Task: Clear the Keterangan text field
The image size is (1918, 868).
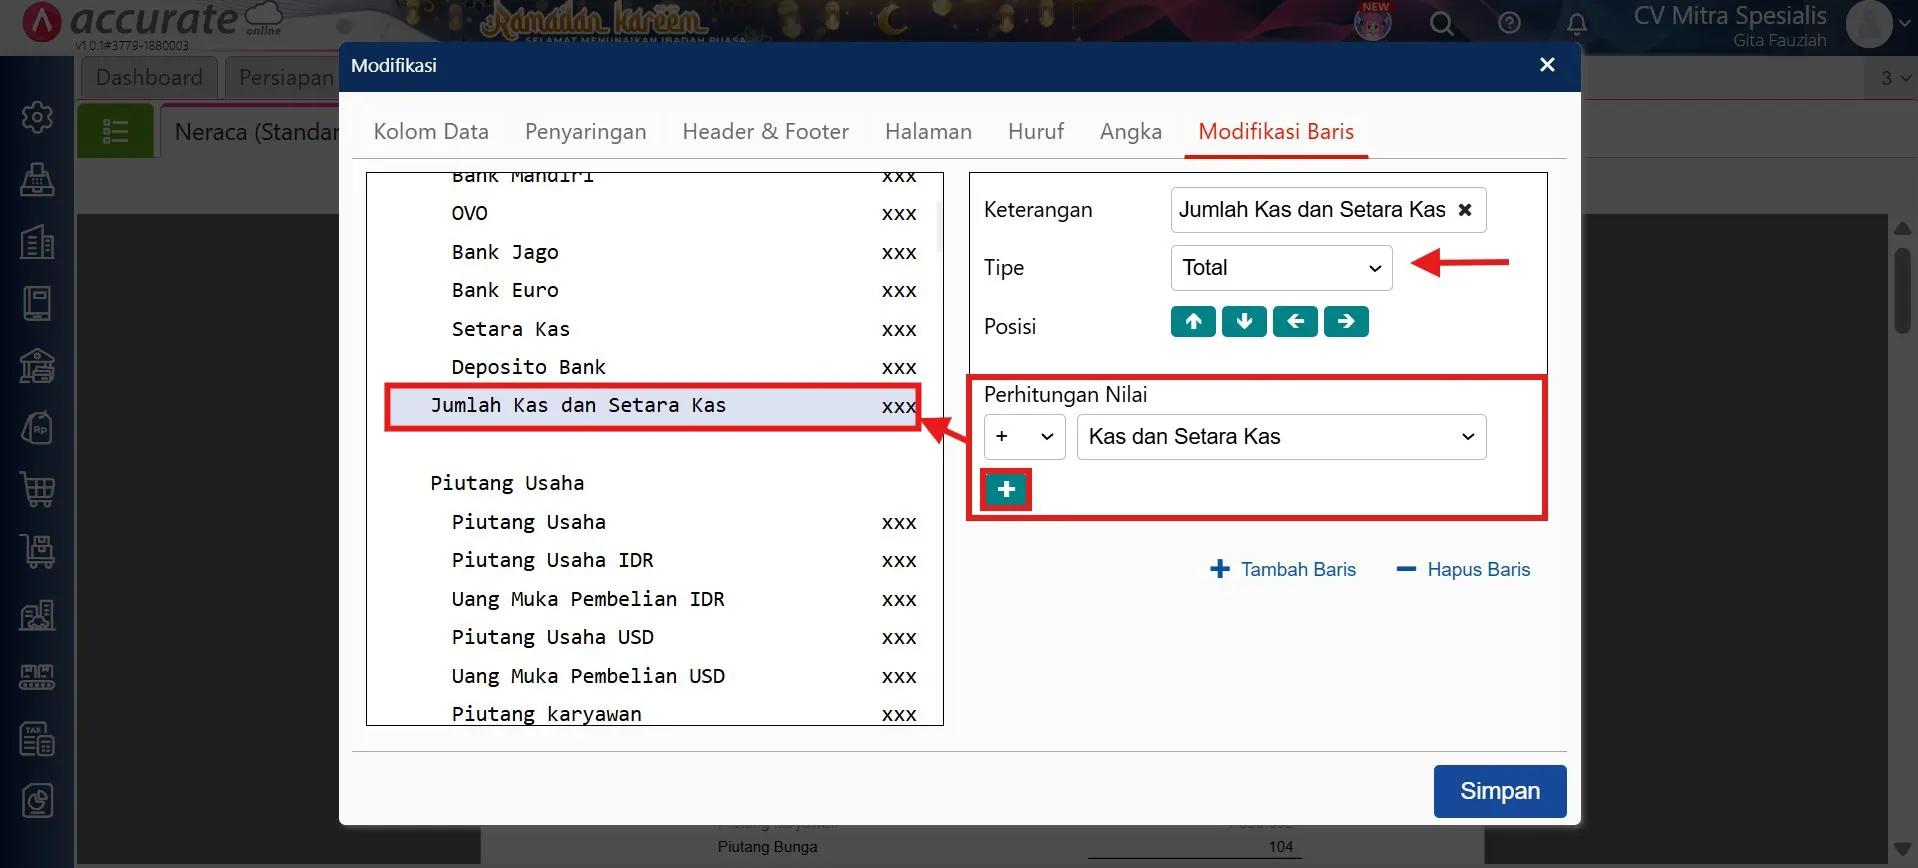Action: pyautogui.click(x=1465, y=210)
